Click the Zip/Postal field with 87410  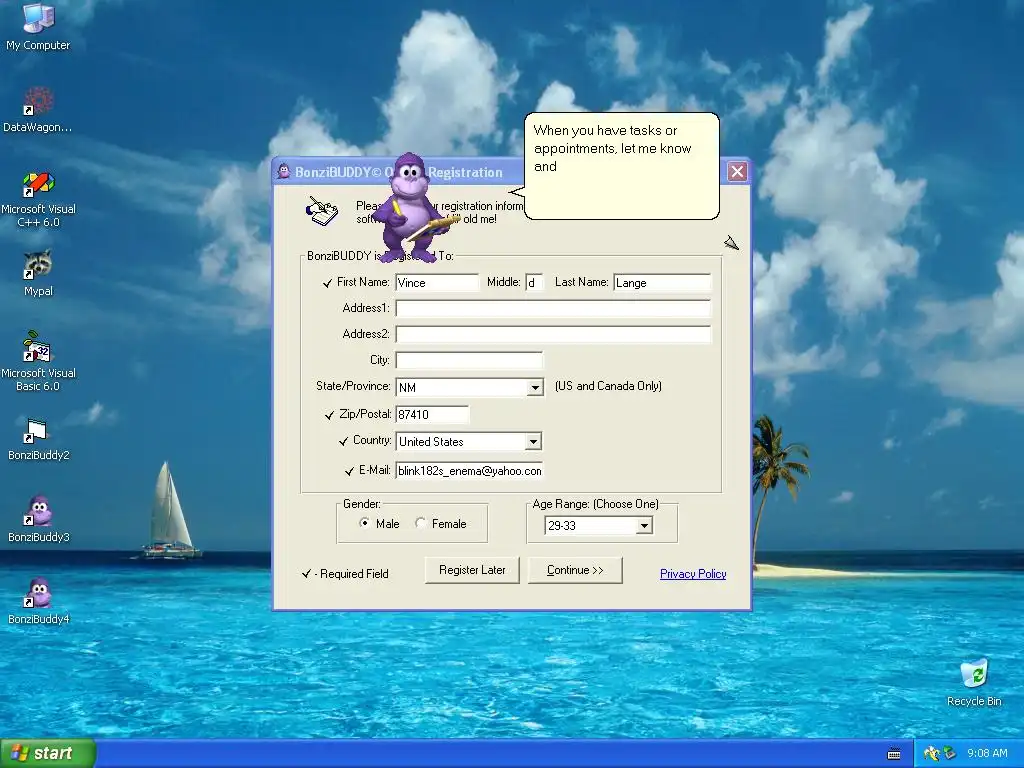432,414
